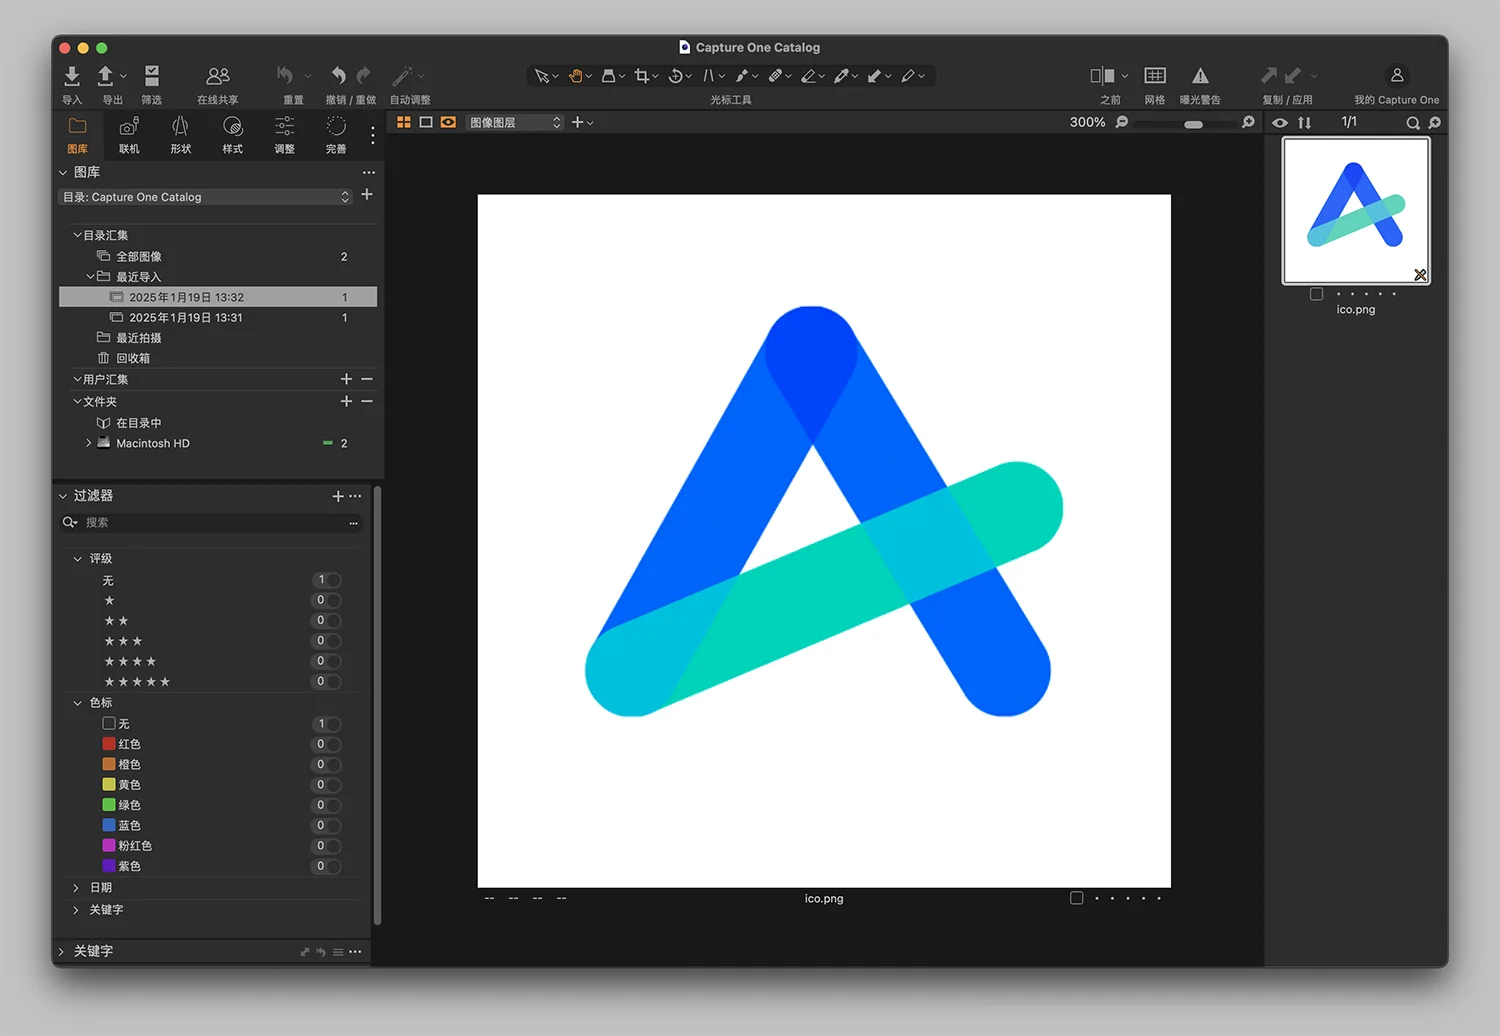Image resolution: width=1500 pixels, height=1036 pixels.
Task: Open the Library (图库) tool tab
Action: pos(77,134)
